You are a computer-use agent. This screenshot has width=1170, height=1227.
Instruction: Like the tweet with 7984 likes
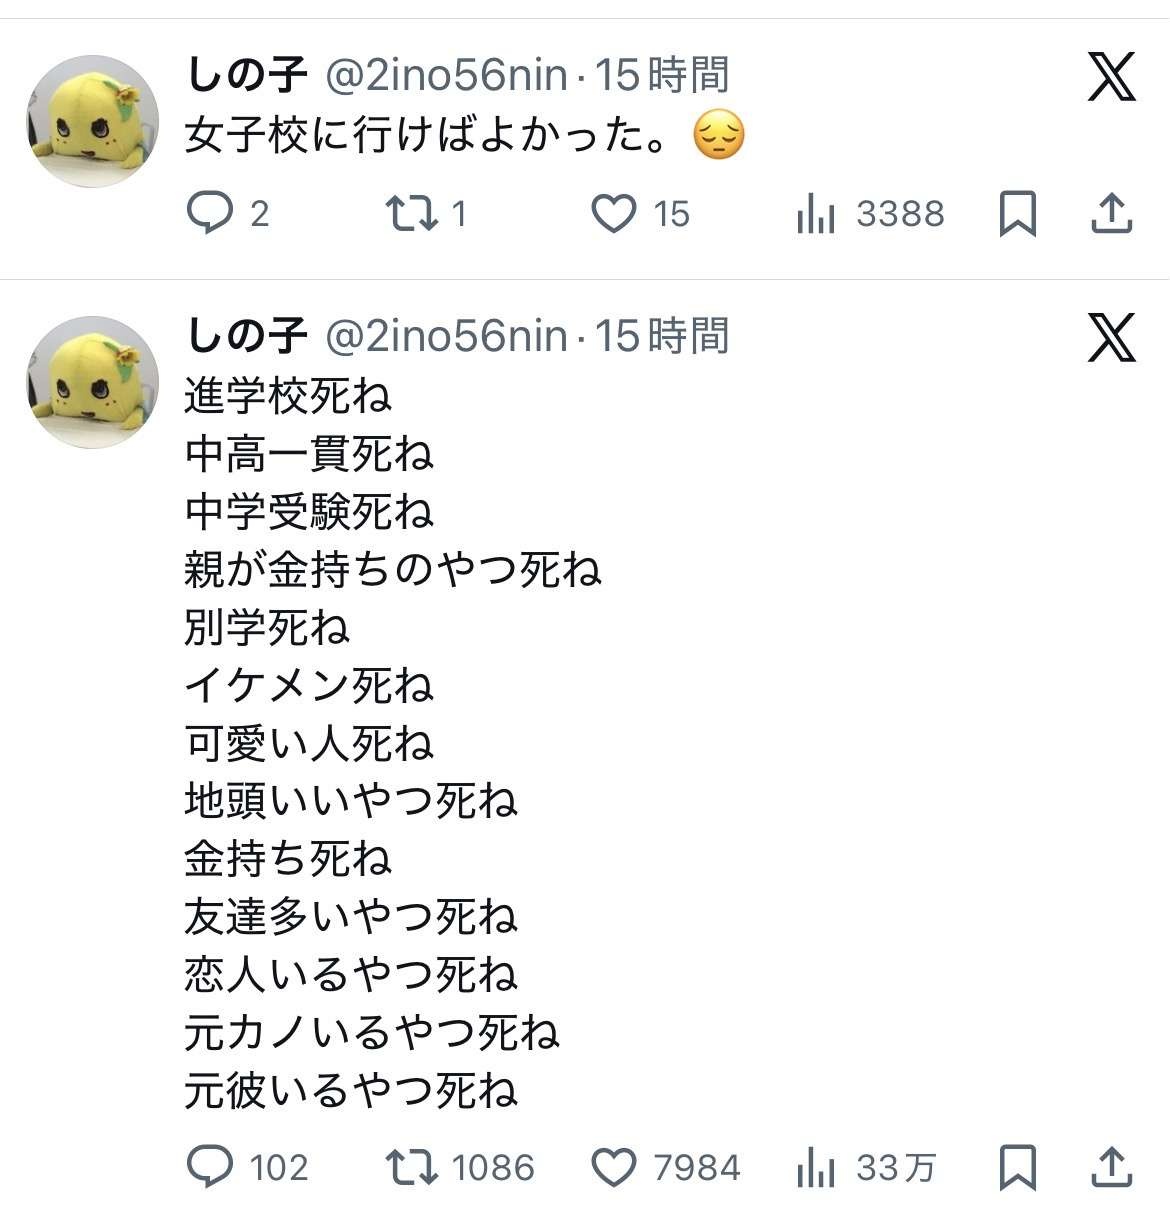pyautogui.click(x=614, y=1167)
